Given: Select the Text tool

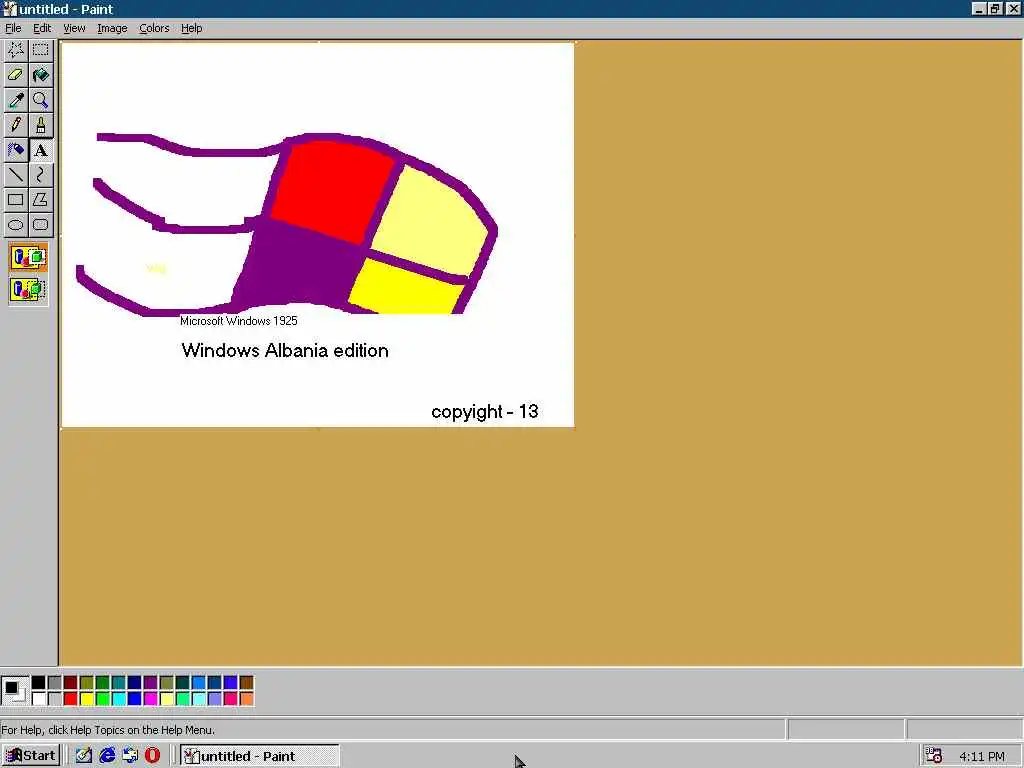Looking at the screenshot, I should click(40, 150).
